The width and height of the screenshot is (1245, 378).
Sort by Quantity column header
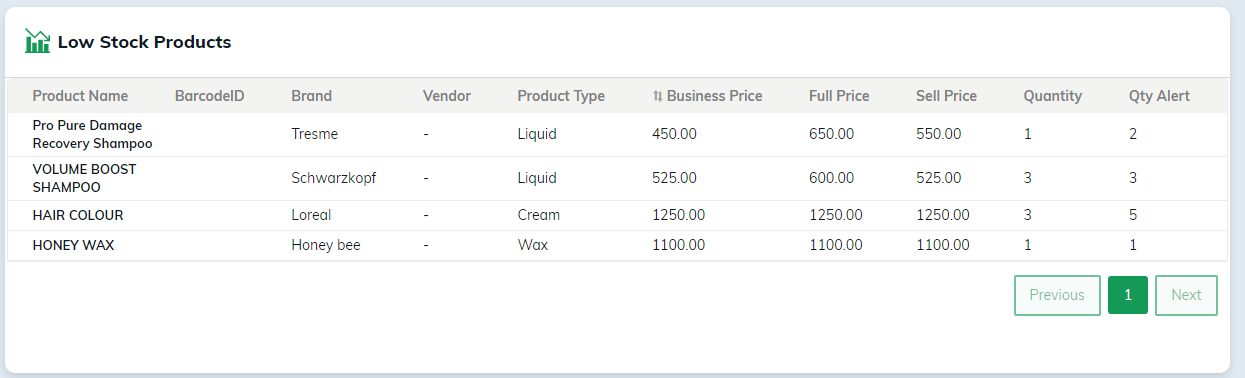click(1053, 96)
